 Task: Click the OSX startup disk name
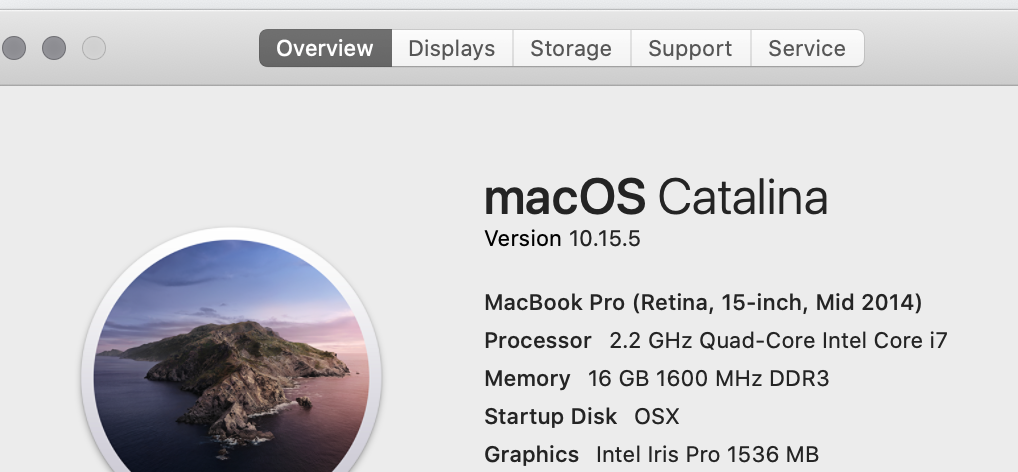[x=656, y=416]
